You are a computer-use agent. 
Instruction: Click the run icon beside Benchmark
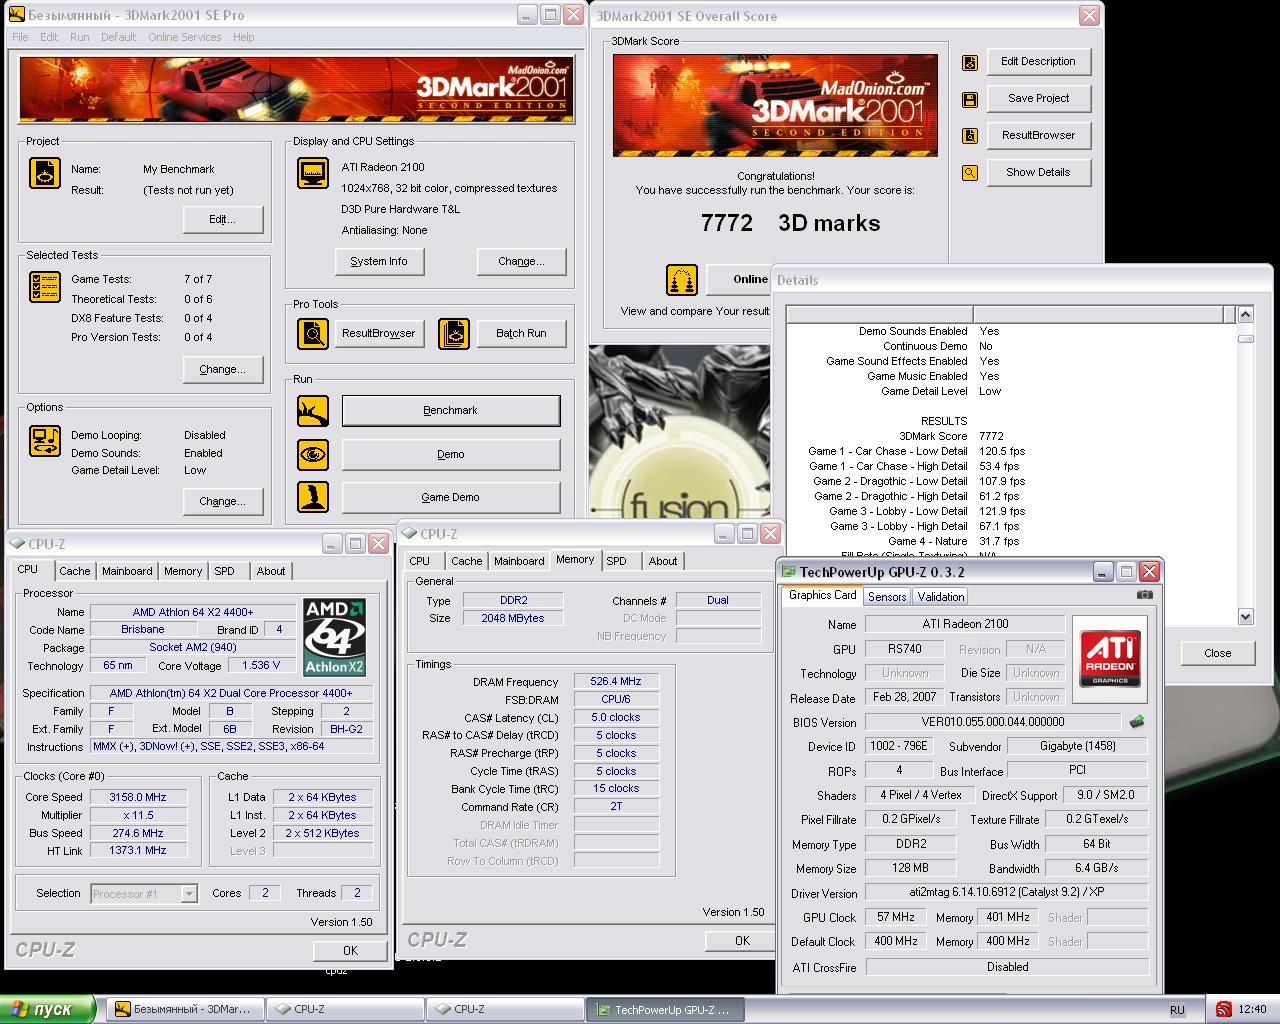[x=313, y=411]
